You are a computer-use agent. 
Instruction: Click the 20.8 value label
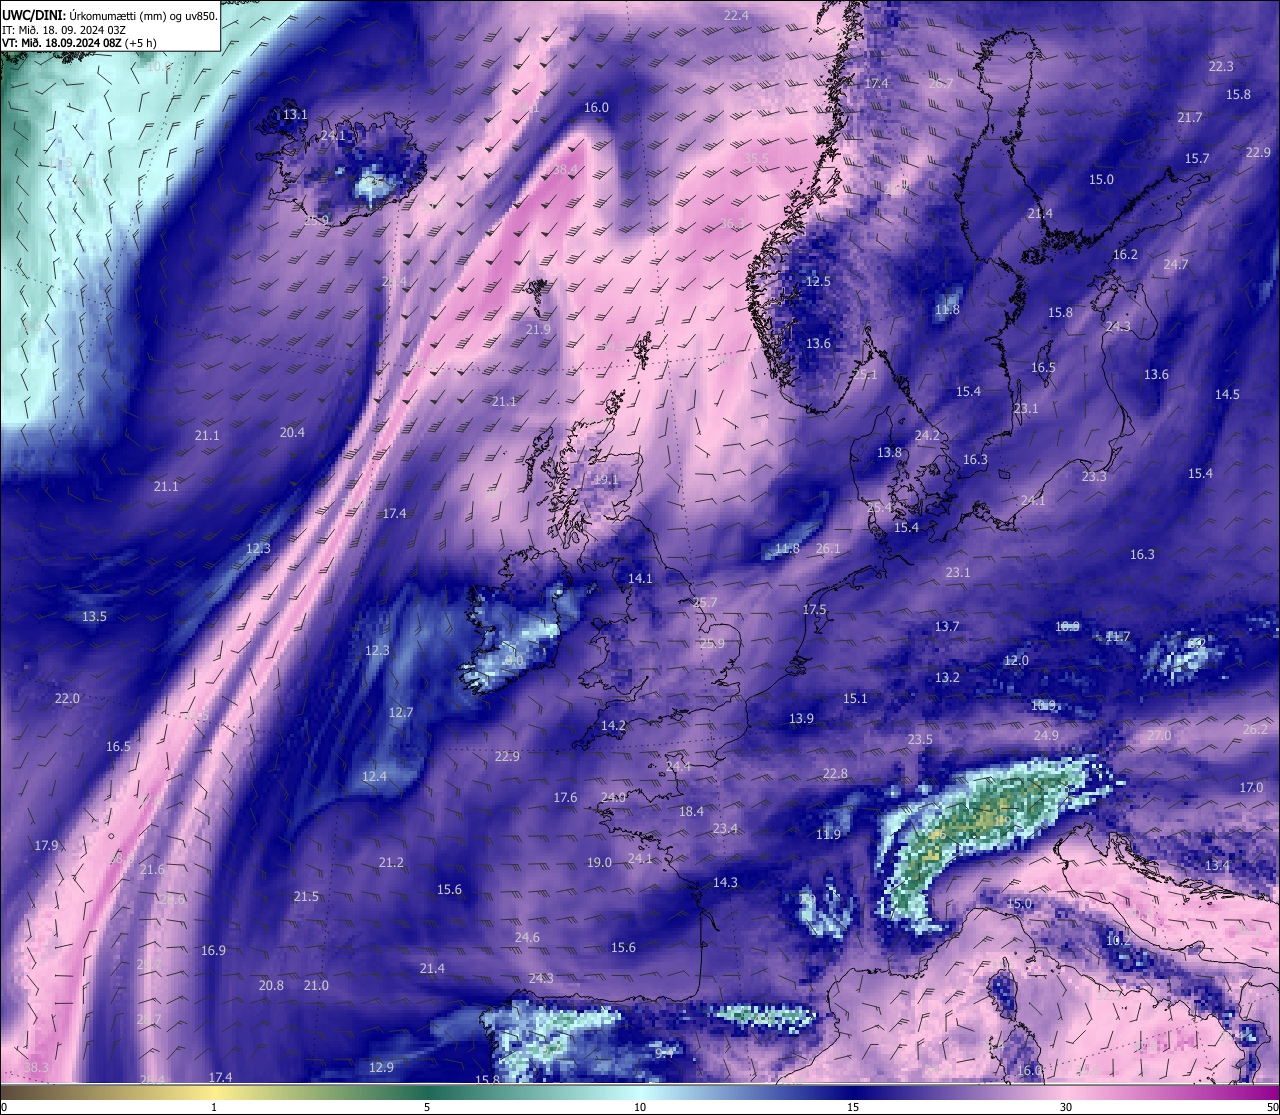271,986
